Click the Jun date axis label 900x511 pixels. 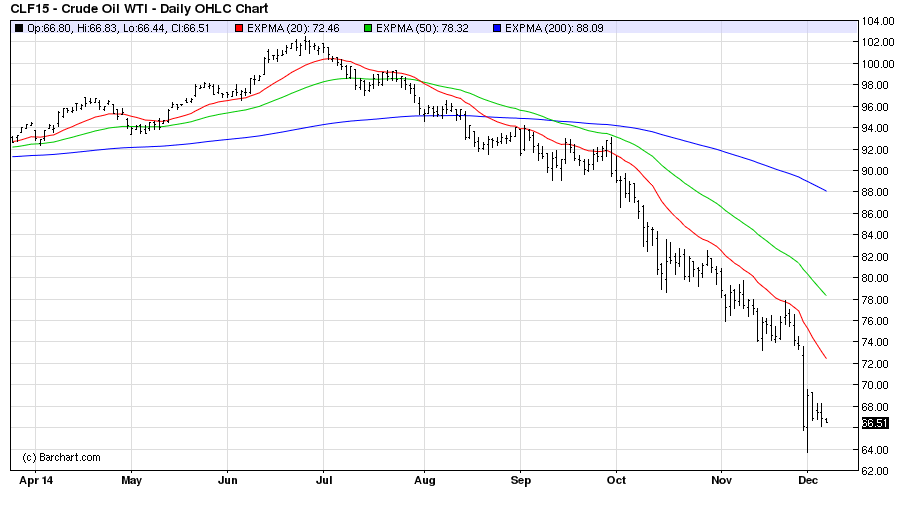coord(227,480)
